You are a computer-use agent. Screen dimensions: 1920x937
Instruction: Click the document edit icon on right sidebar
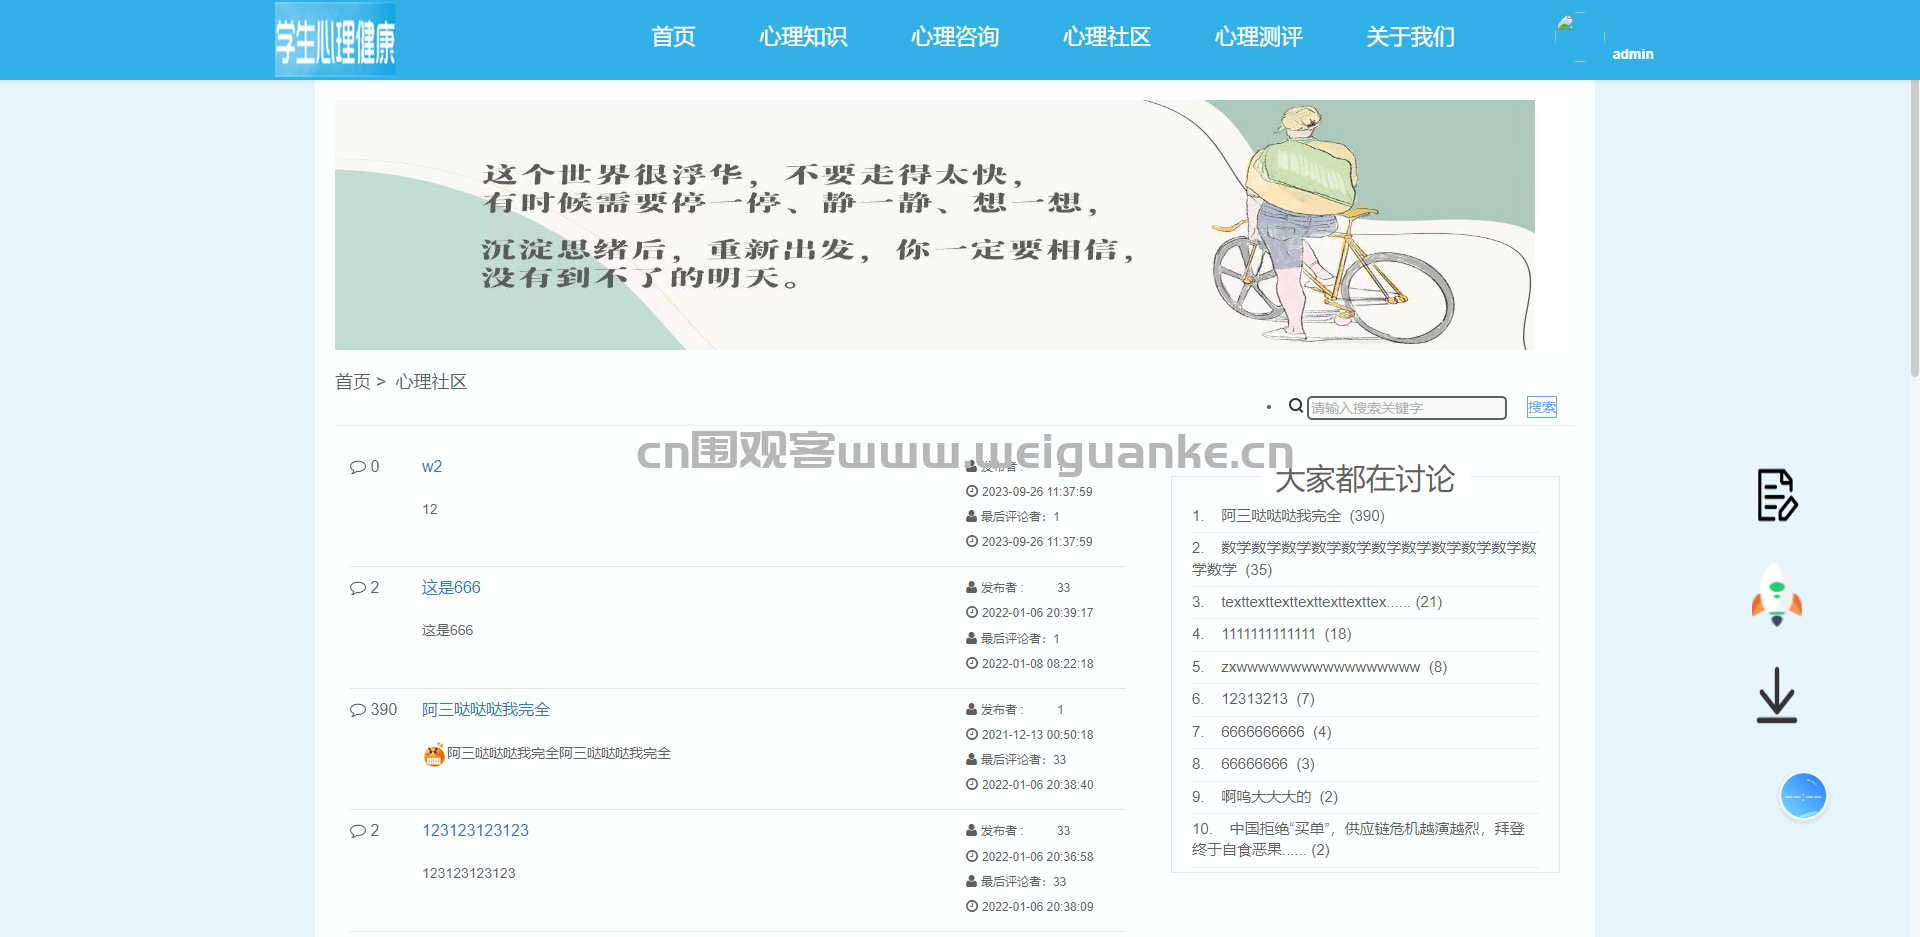click(1777, 495)
